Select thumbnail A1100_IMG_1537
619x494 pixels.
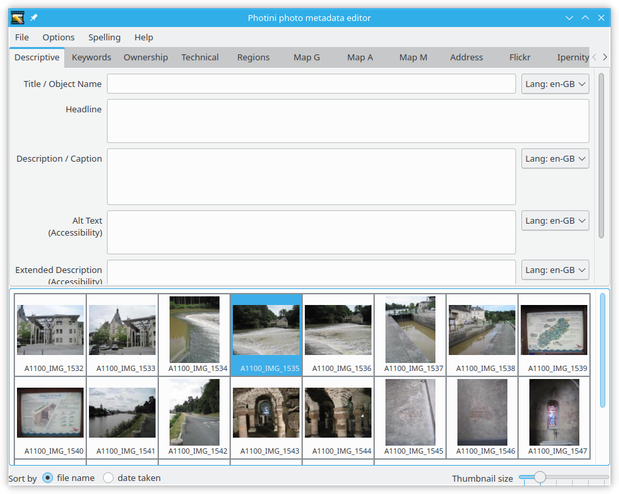point(410,335)
